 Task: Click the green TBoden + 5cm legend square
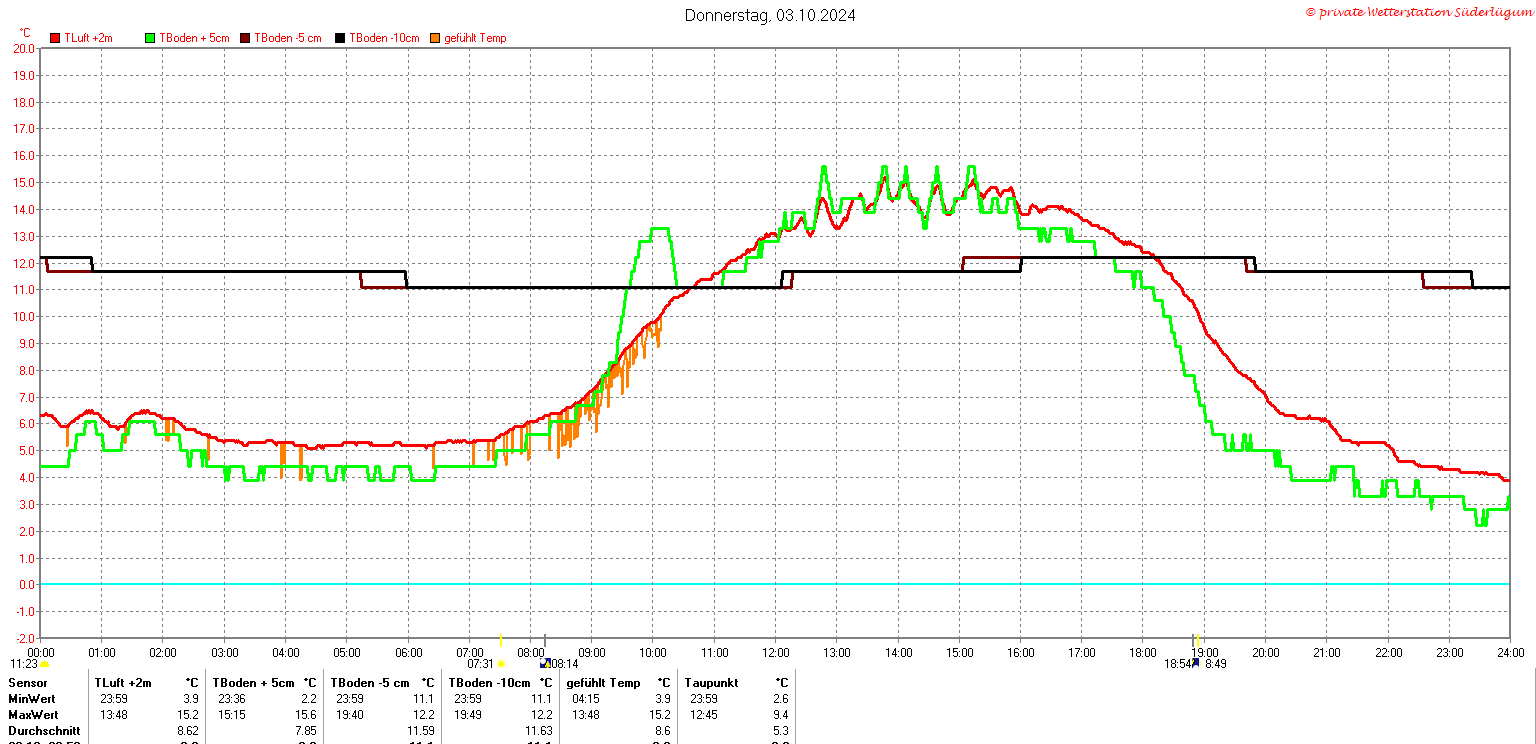point(151,38)
